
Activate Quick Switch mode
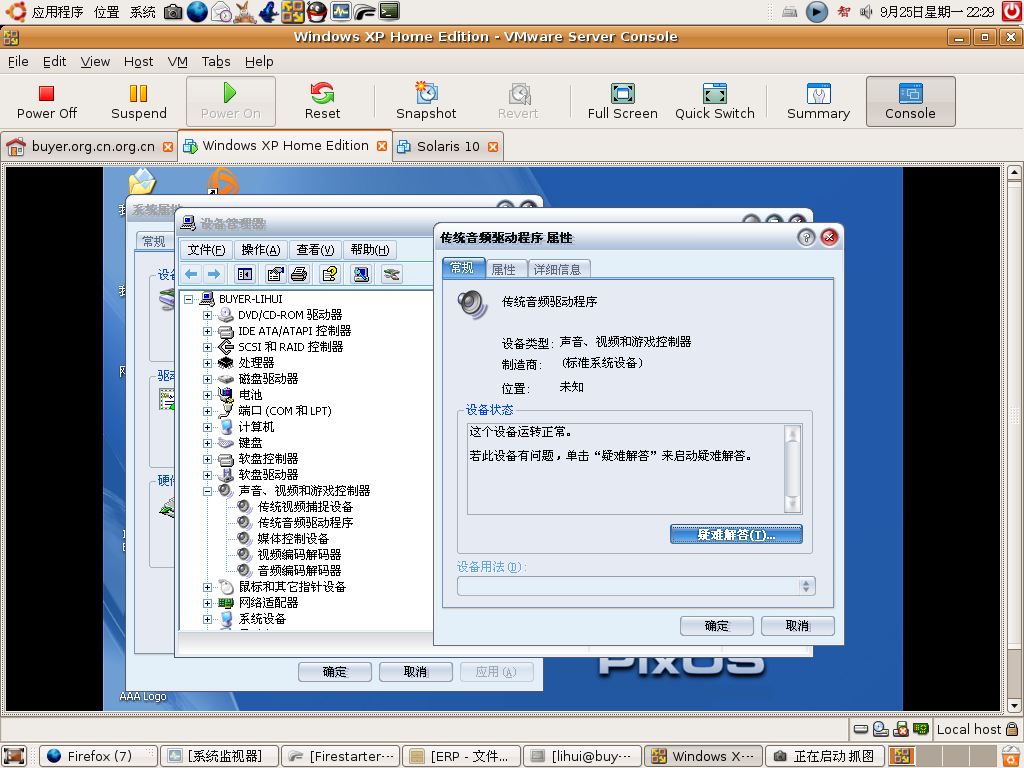pyautogui.click(x=714, y=102)
